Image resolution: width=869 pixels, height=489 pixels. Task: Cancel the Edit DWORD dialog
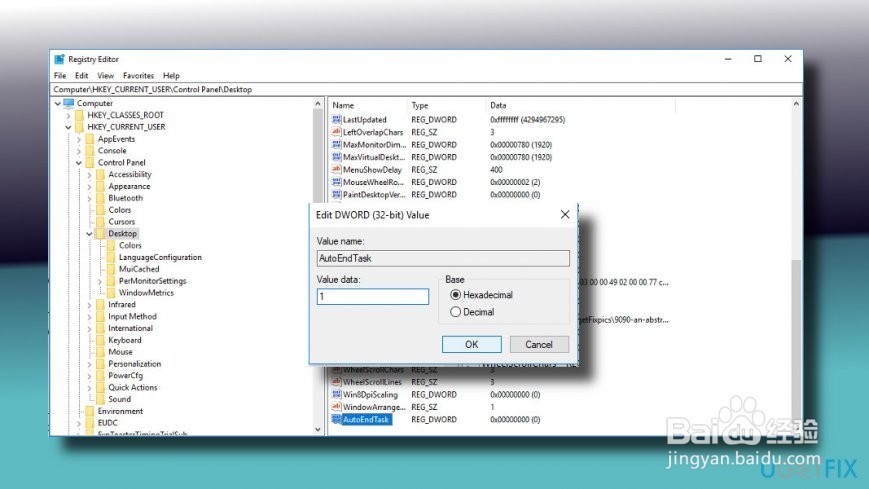539,344
